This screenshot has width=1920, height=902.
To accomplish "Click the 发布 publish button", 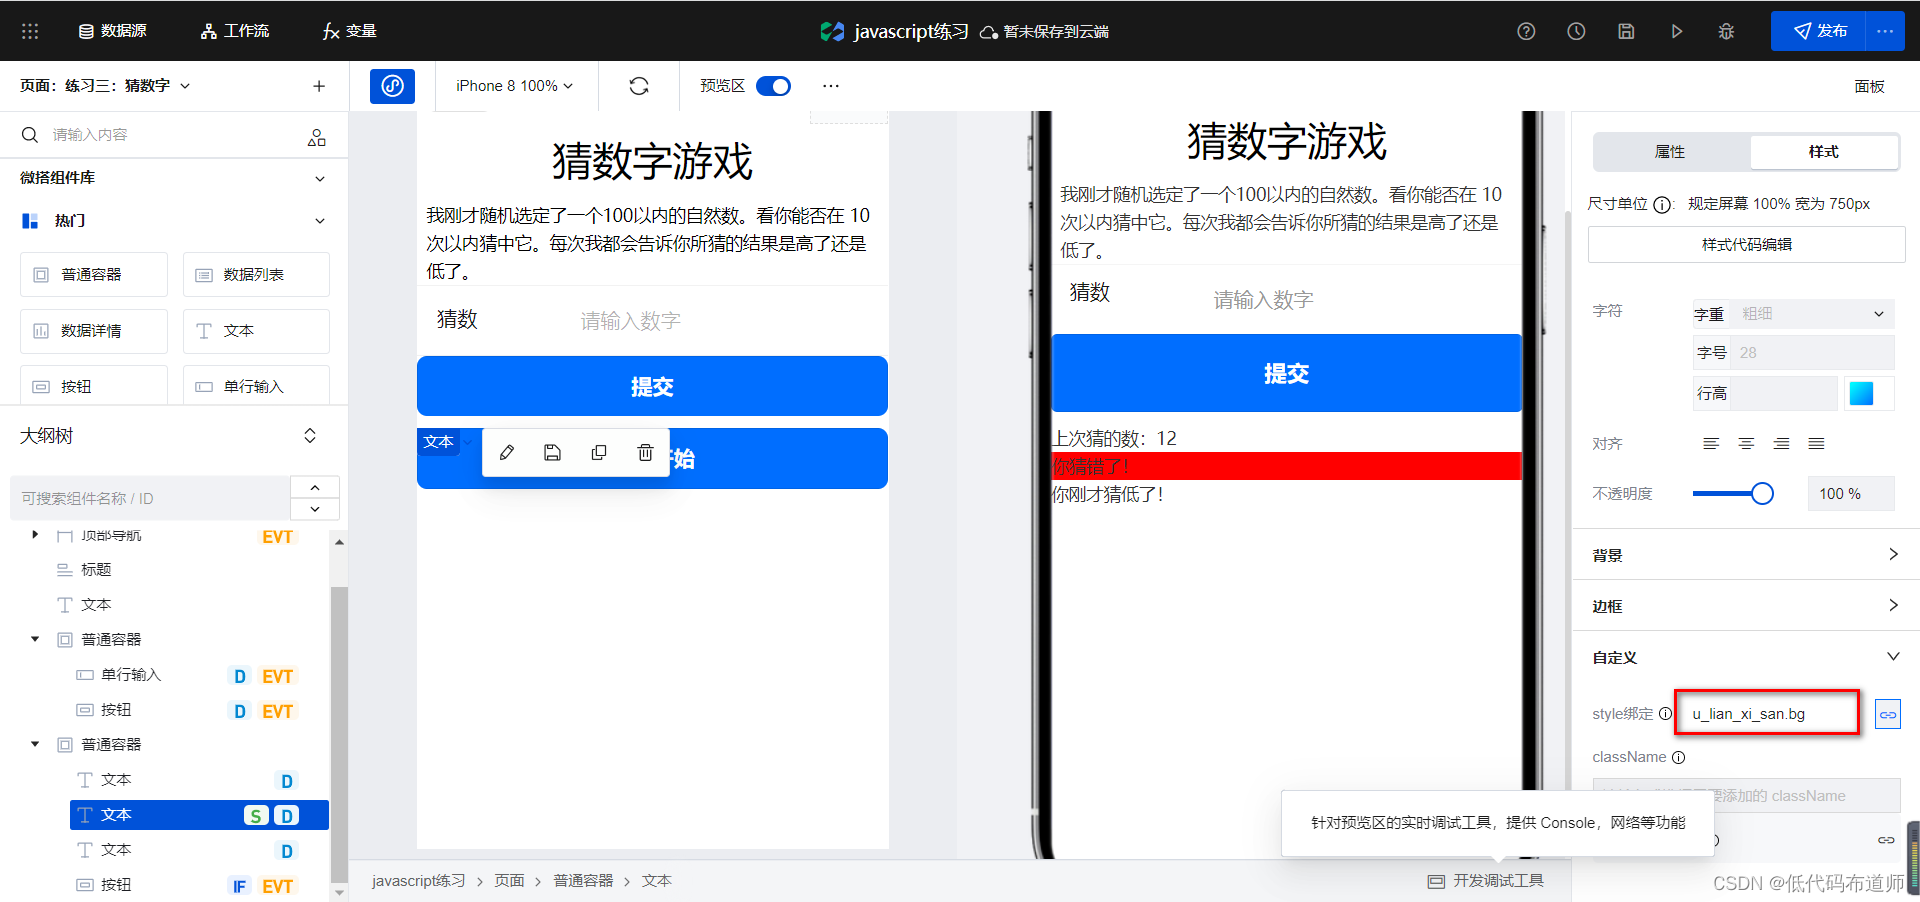I will [x=1818, y=31].
